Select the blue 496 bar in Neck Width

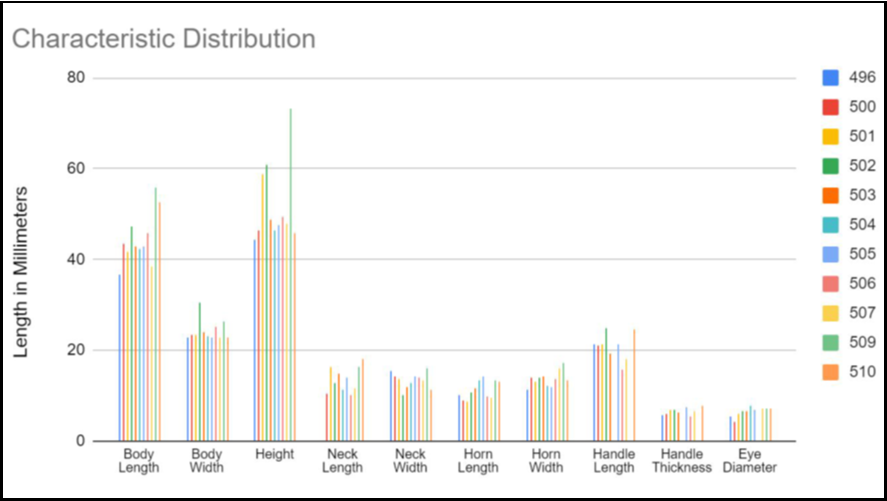tap(391, 405)
